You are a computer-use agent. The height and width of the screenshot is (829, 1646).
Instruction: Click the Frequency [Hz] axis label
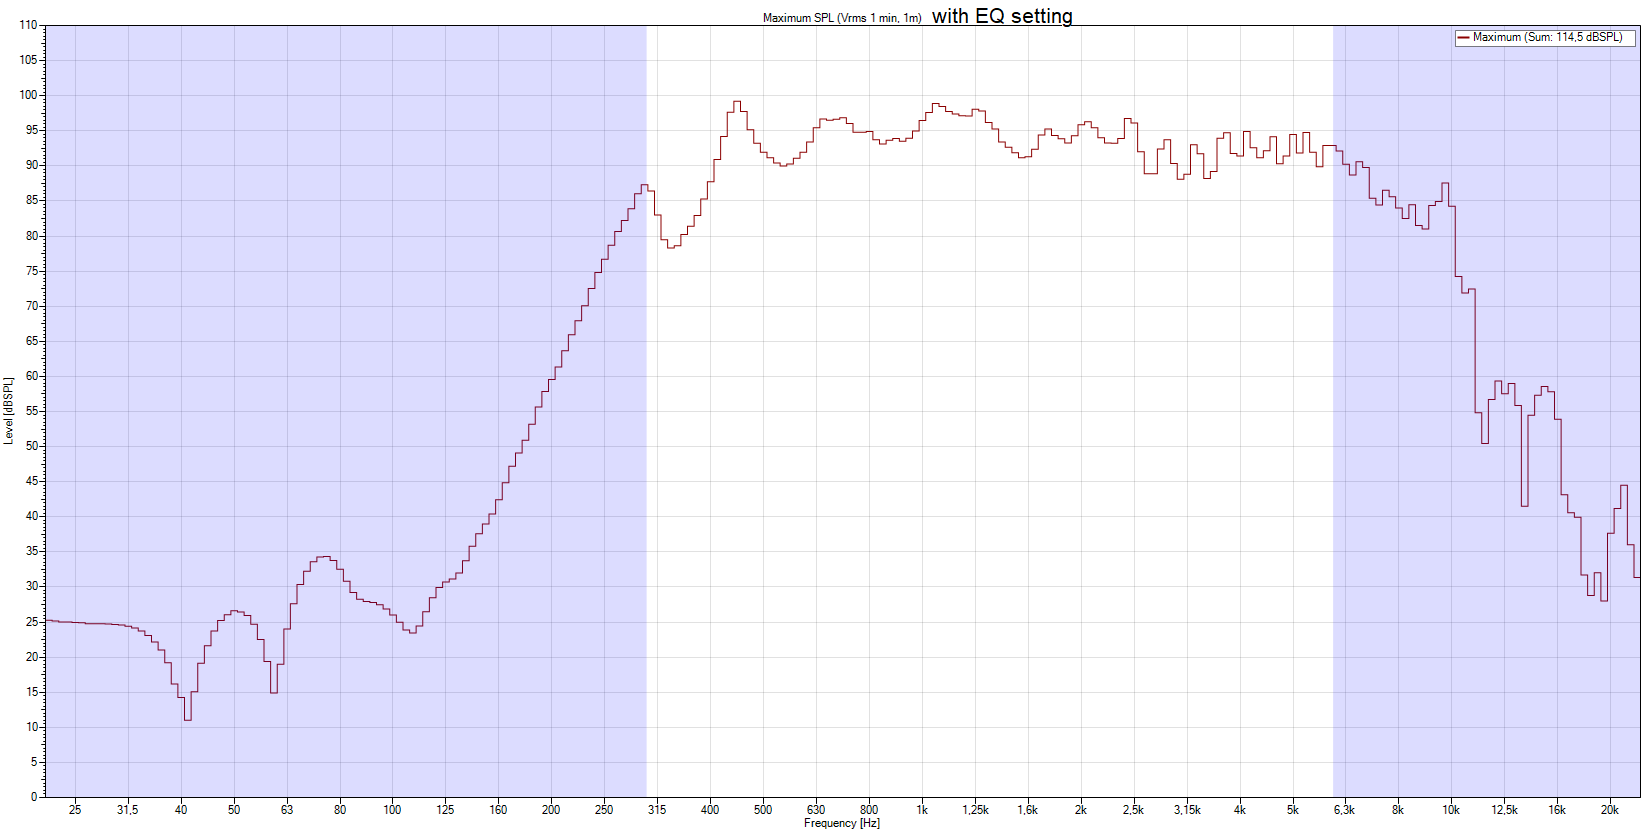click(x=842, y=823)
